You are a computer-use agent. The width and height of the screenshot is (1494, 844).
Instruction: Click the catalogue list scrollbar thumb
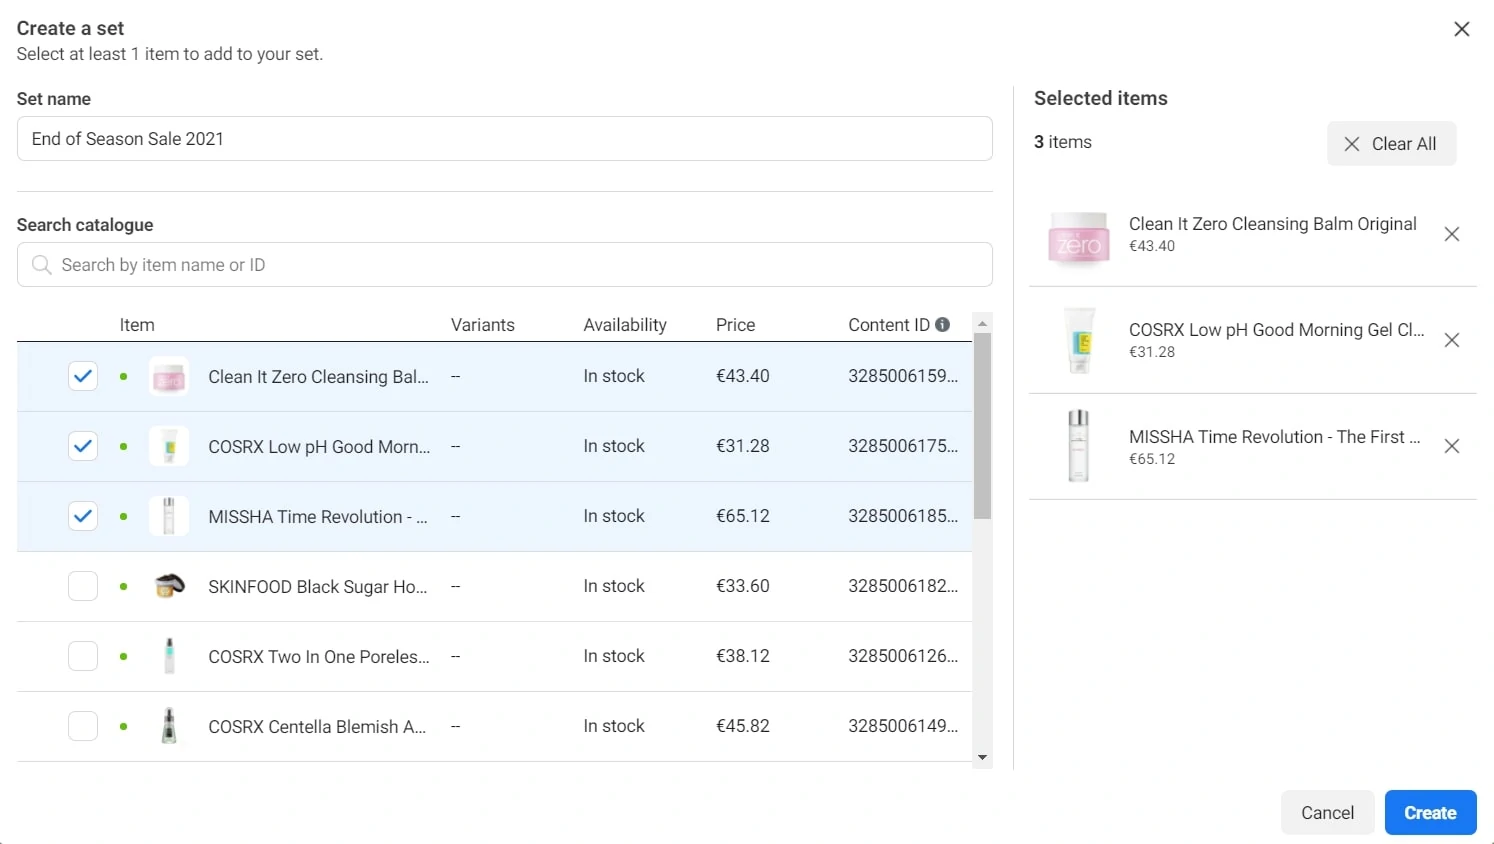point(982,425)
